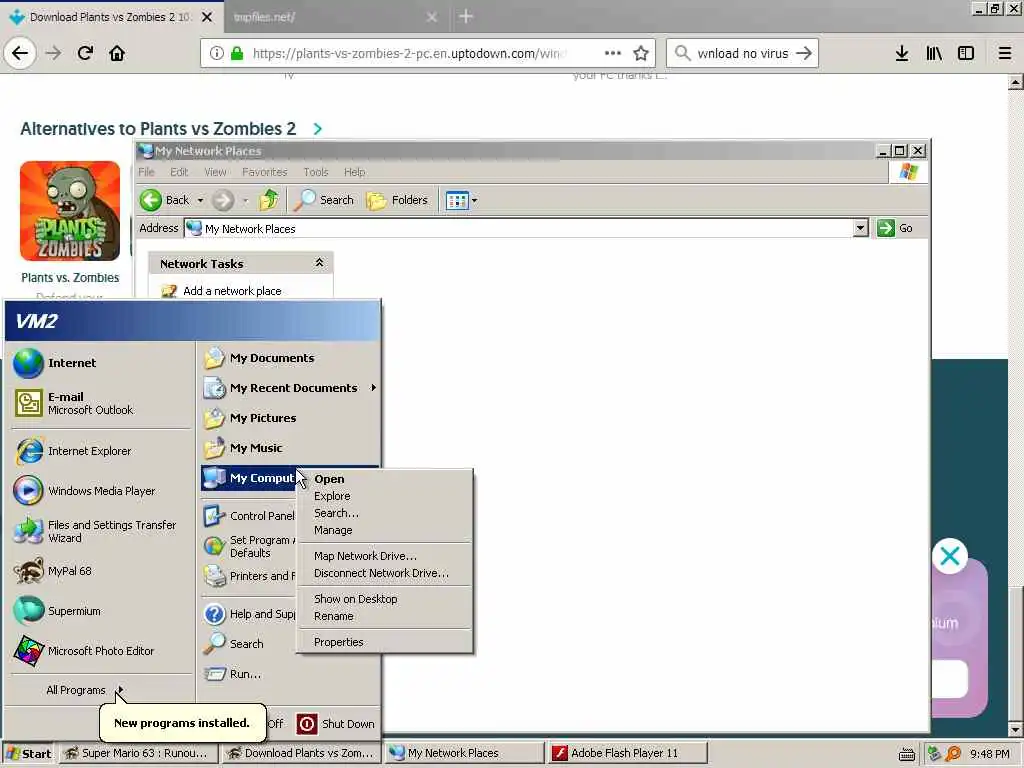Select Disconnect Network Drive option
1024x768 pixels.
click(385, 573)
